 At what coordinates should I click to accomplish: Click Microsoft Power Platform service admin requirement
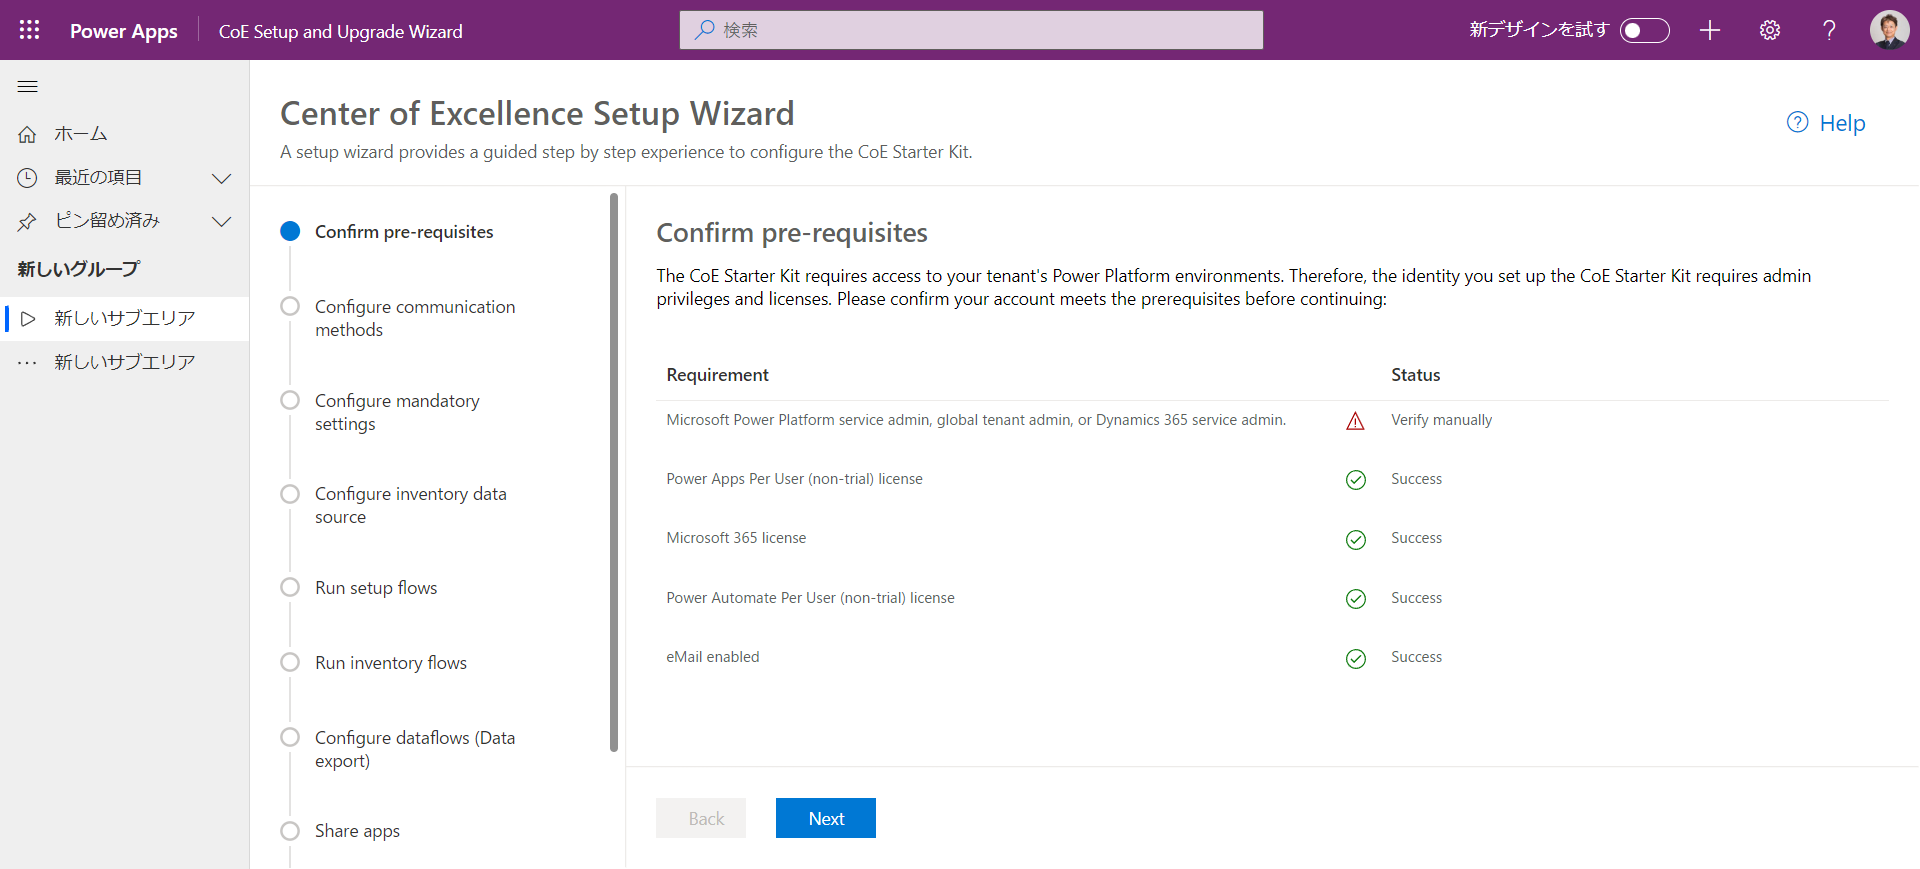click(x=976, y=420)
